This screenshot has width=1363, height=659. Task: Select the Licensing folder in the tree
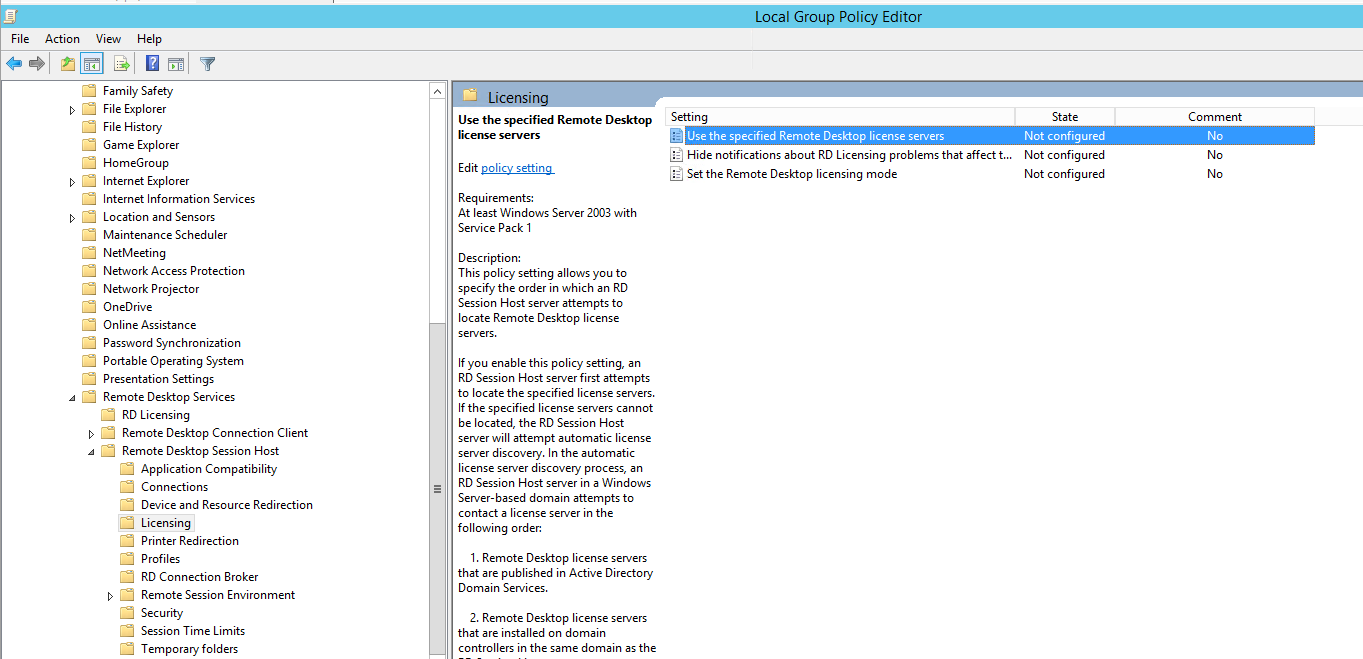(x=165, y=523)
